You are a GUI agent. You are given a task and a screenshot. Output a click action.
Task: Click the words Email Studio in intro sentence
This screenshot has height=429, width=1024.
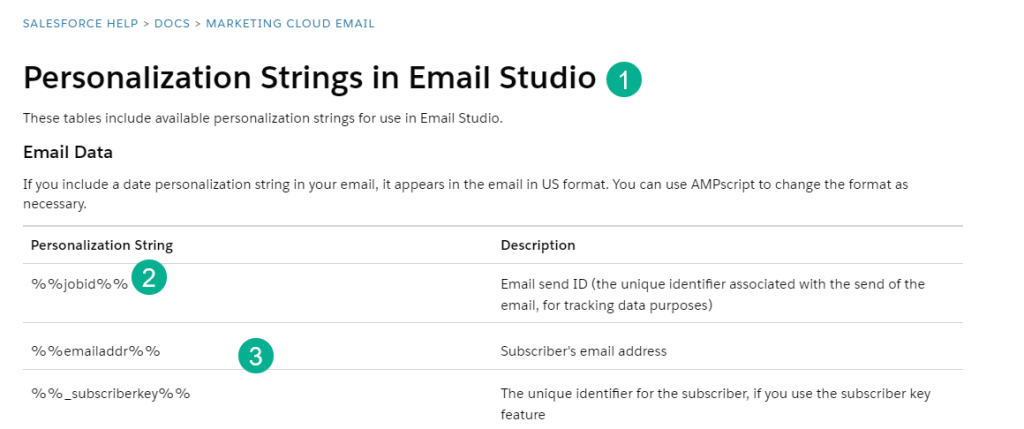(465, 119)
